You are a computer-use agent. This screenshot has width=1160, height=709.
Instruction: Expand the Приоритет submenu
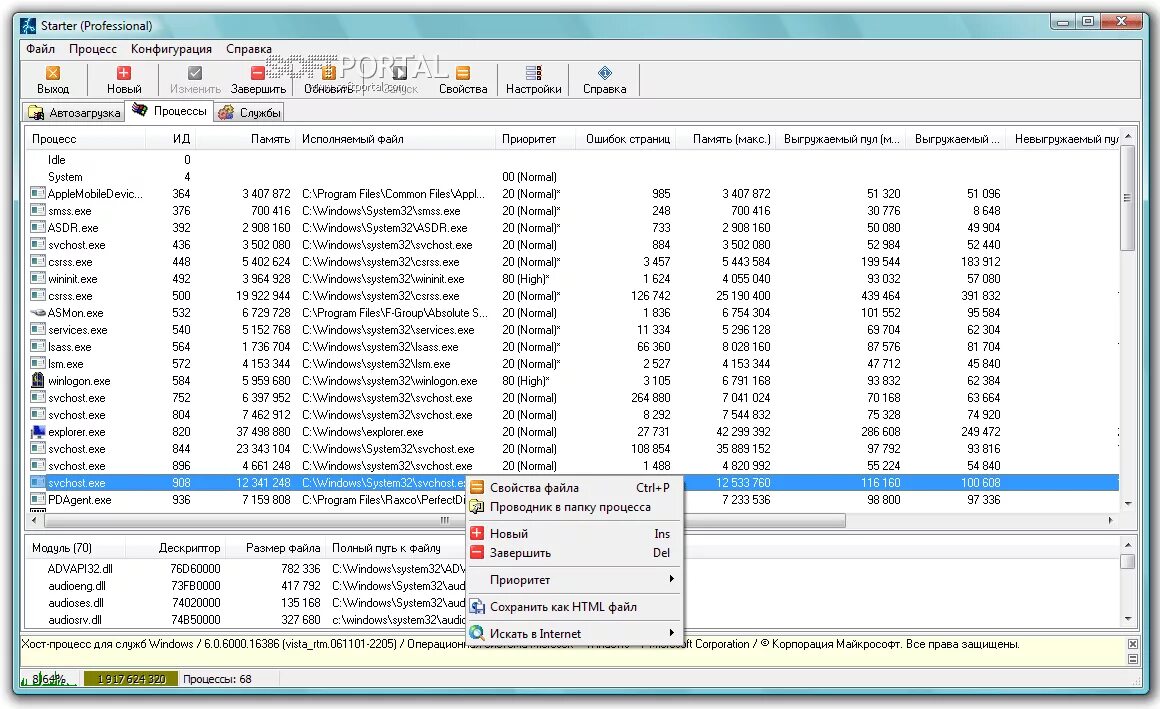tap(574, 579)
